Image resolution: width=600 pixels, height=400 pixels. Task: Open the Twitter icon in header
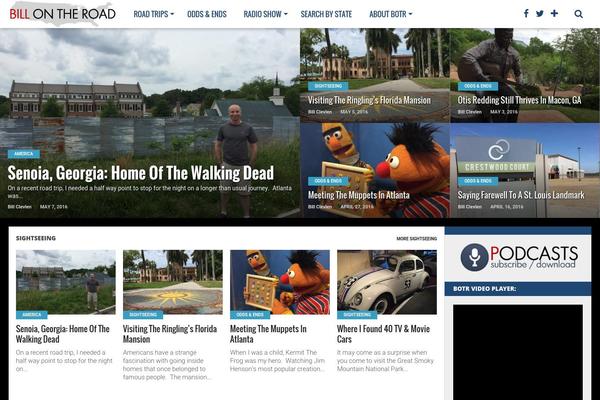(x=540, y=14)
